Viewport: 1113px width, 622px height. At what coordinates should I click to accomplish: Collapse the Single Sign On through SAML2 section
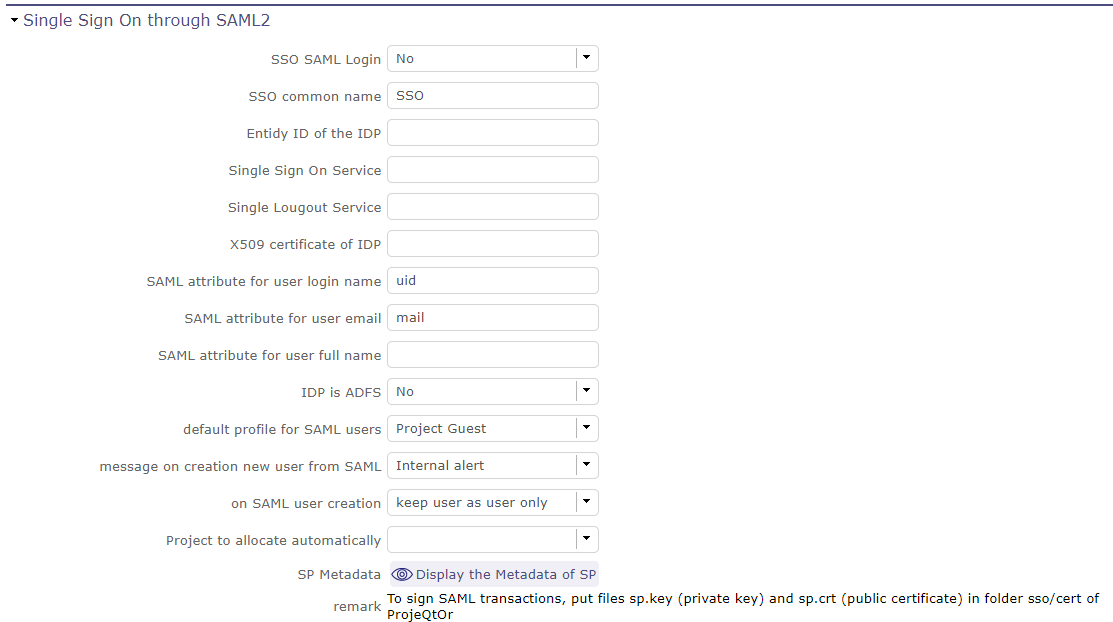pyautogui.click(x=14, y=19)
